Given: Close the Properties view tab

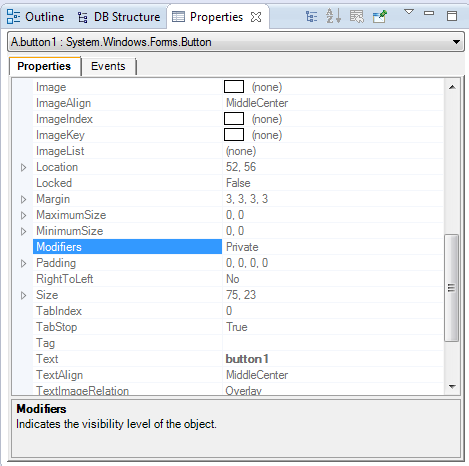Looking at the screenshot, I should [256, 17].
